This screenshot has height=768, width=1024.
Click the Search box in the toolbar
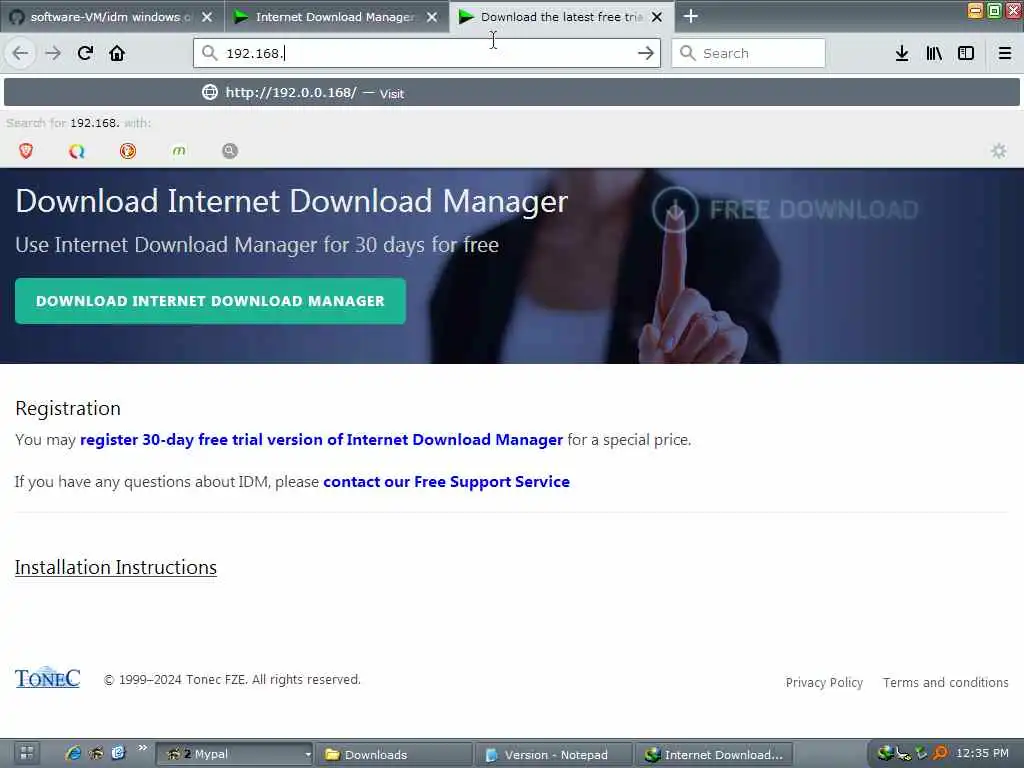click(x=748, y=53)
